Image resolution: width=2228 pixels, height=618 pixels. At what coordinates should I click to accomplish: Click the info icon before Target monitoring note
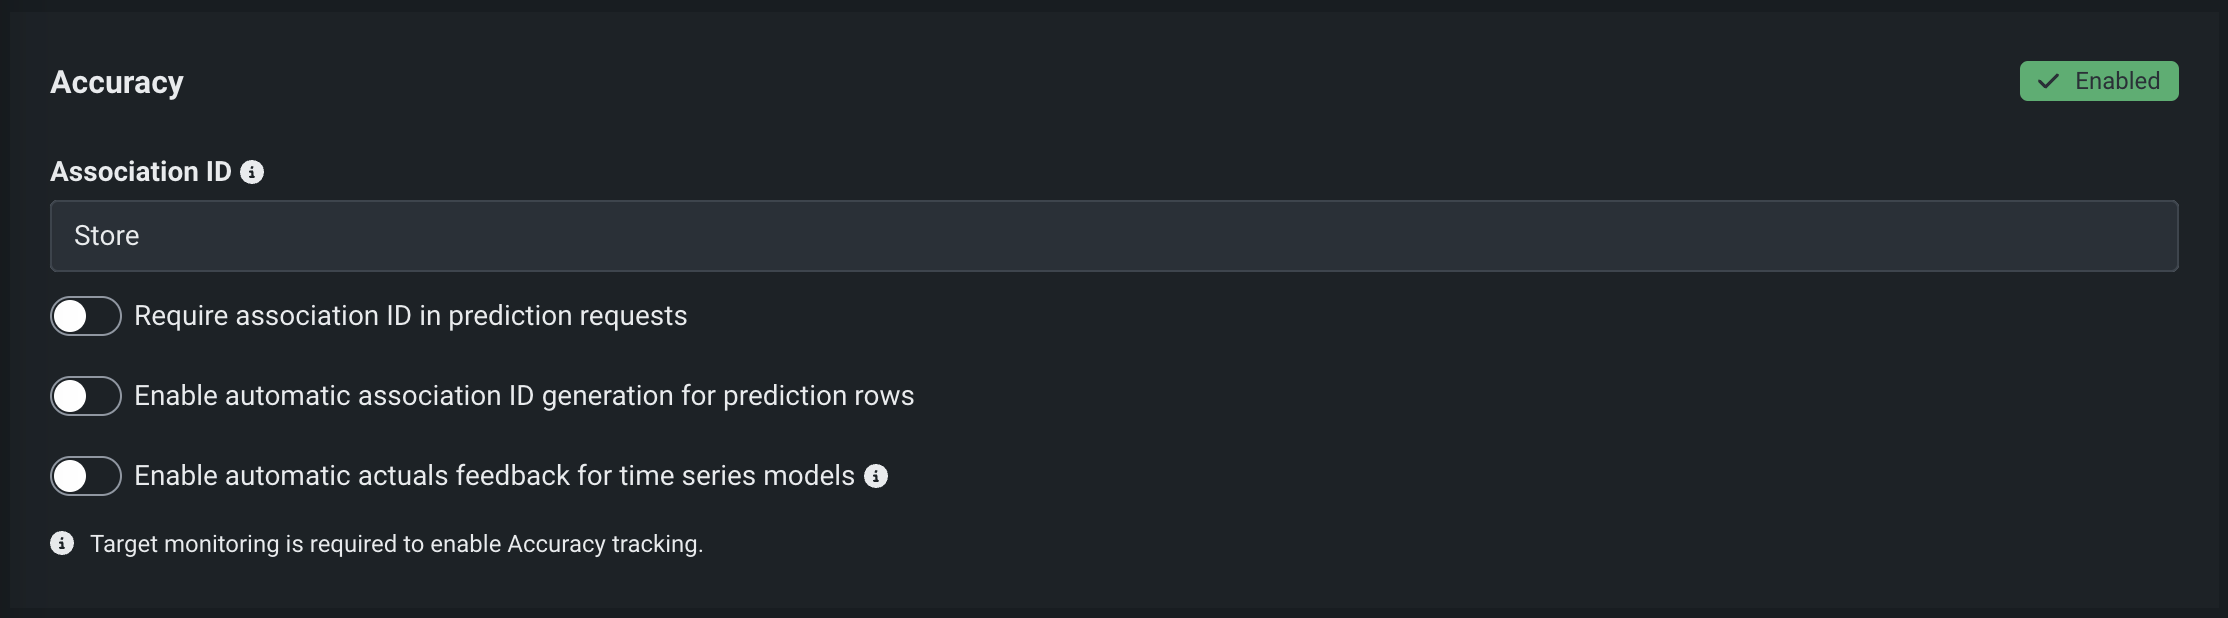point(62,543)
